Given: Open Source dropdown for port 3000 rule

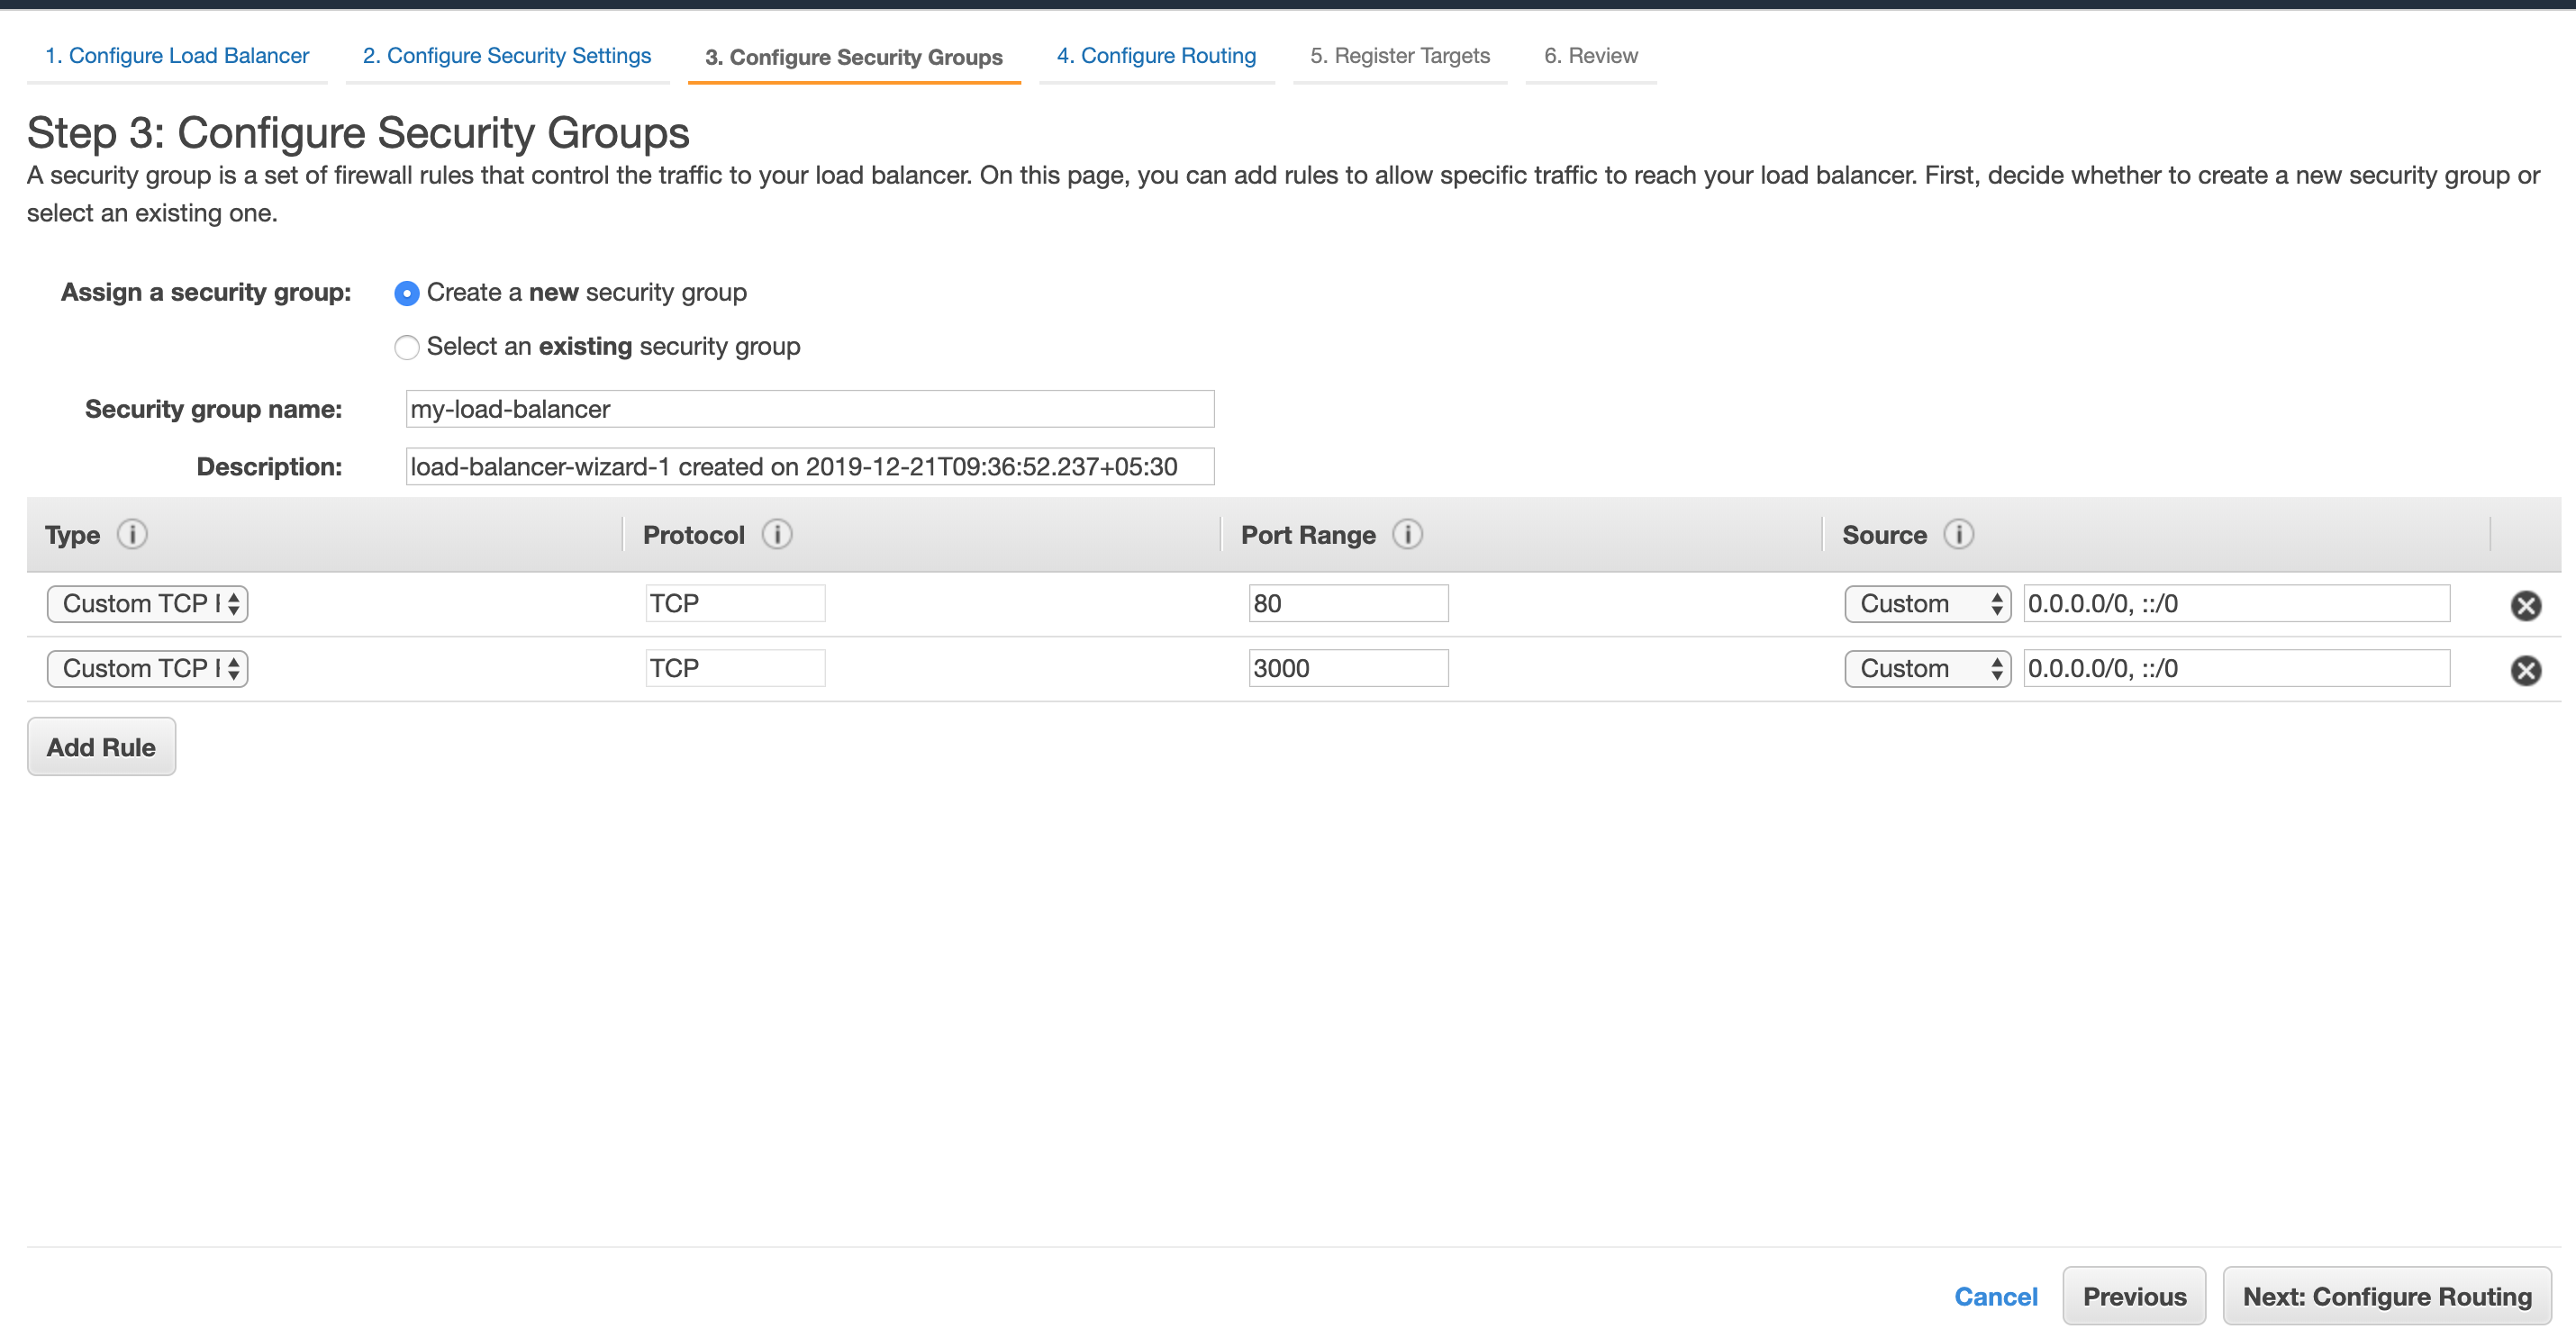Looking at the screenshot, I should point(1926,668).
